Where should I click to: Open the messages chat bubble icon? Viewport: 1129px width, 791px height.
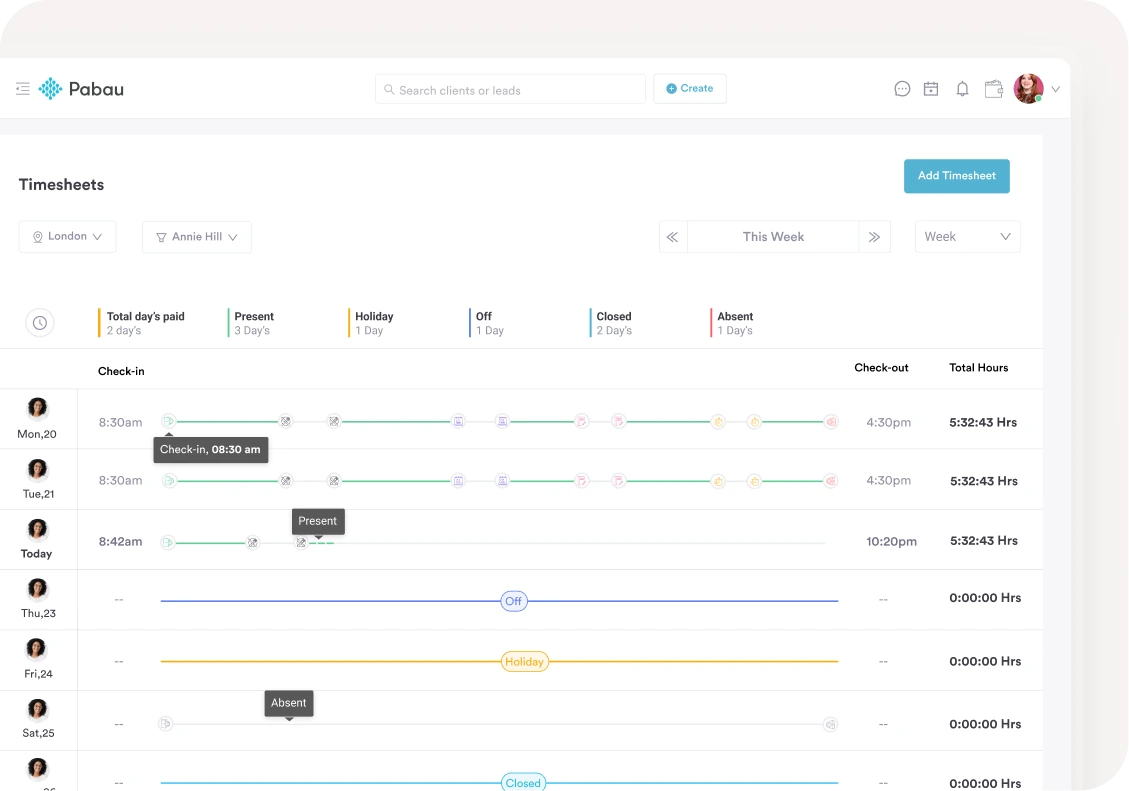click(x=902, y=89)
